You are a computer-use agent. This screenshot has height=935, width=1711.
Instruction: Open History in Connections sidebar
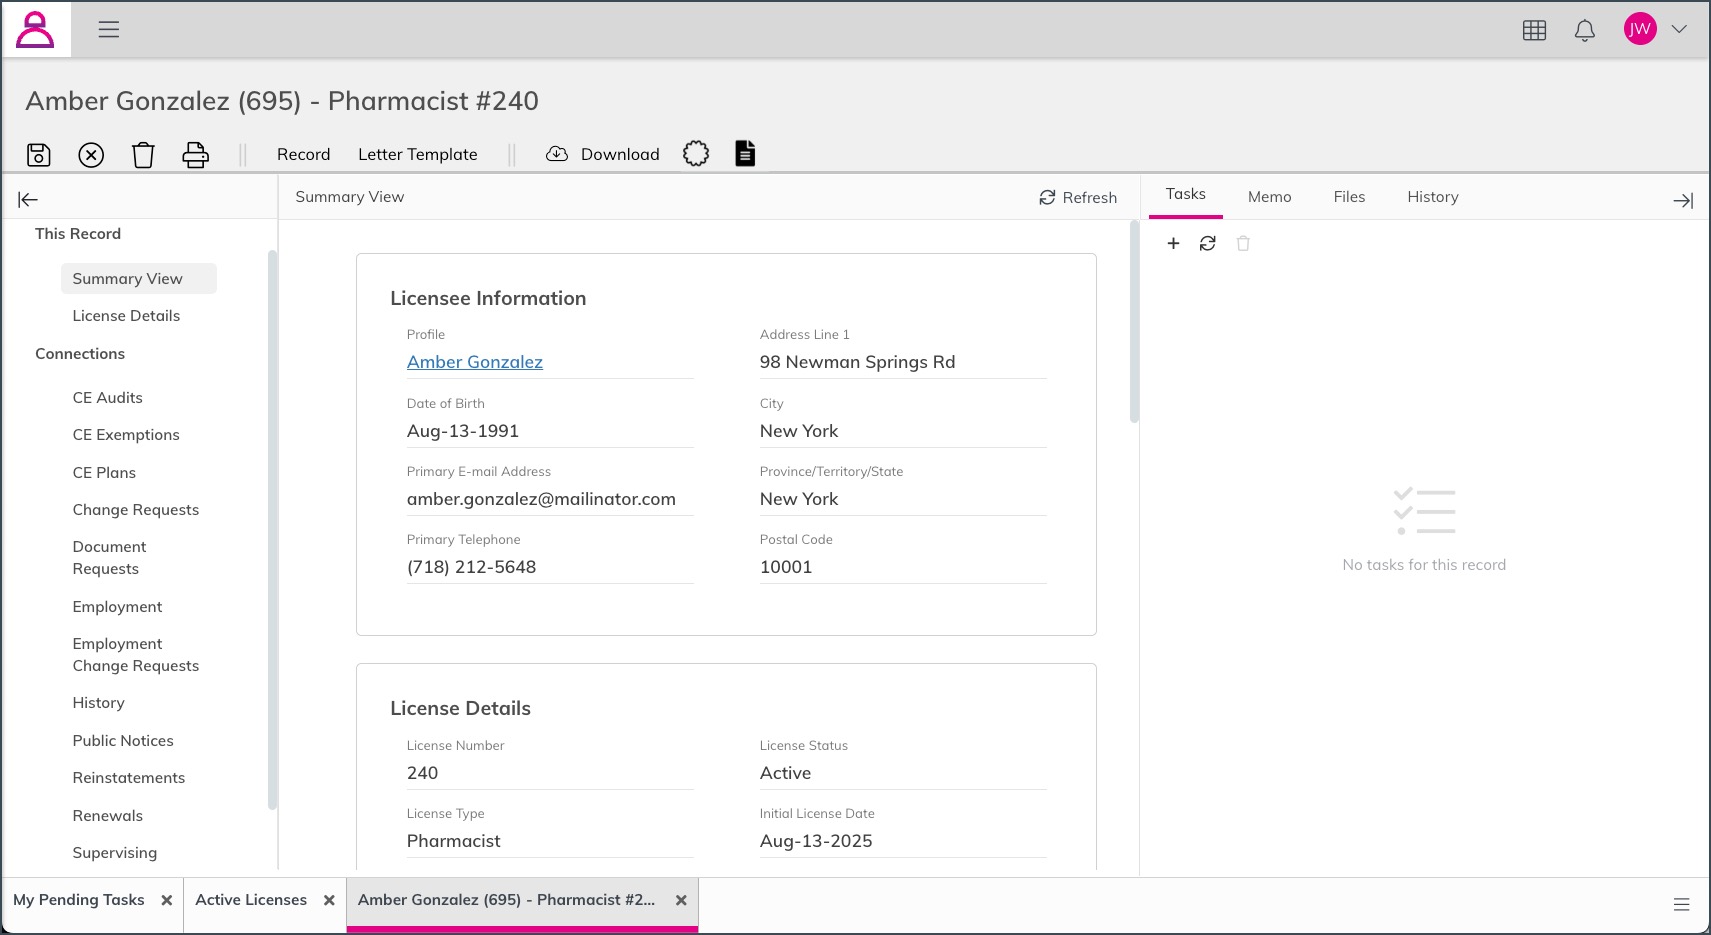98,702
